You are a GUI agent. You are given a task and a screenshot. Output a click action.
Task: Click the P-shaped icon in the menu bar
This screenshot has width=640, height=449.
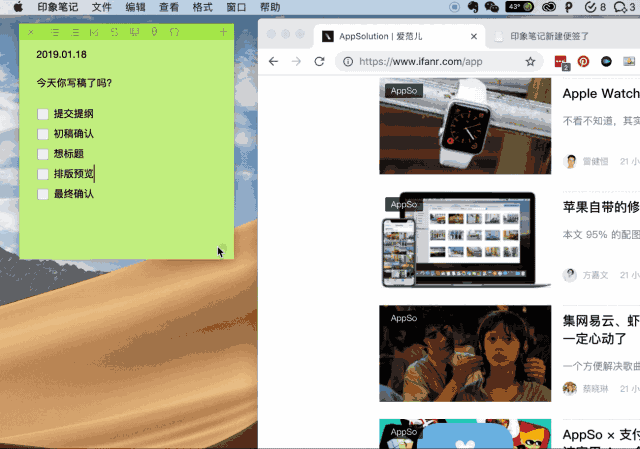pyautogui.click(x=569, y=7)
